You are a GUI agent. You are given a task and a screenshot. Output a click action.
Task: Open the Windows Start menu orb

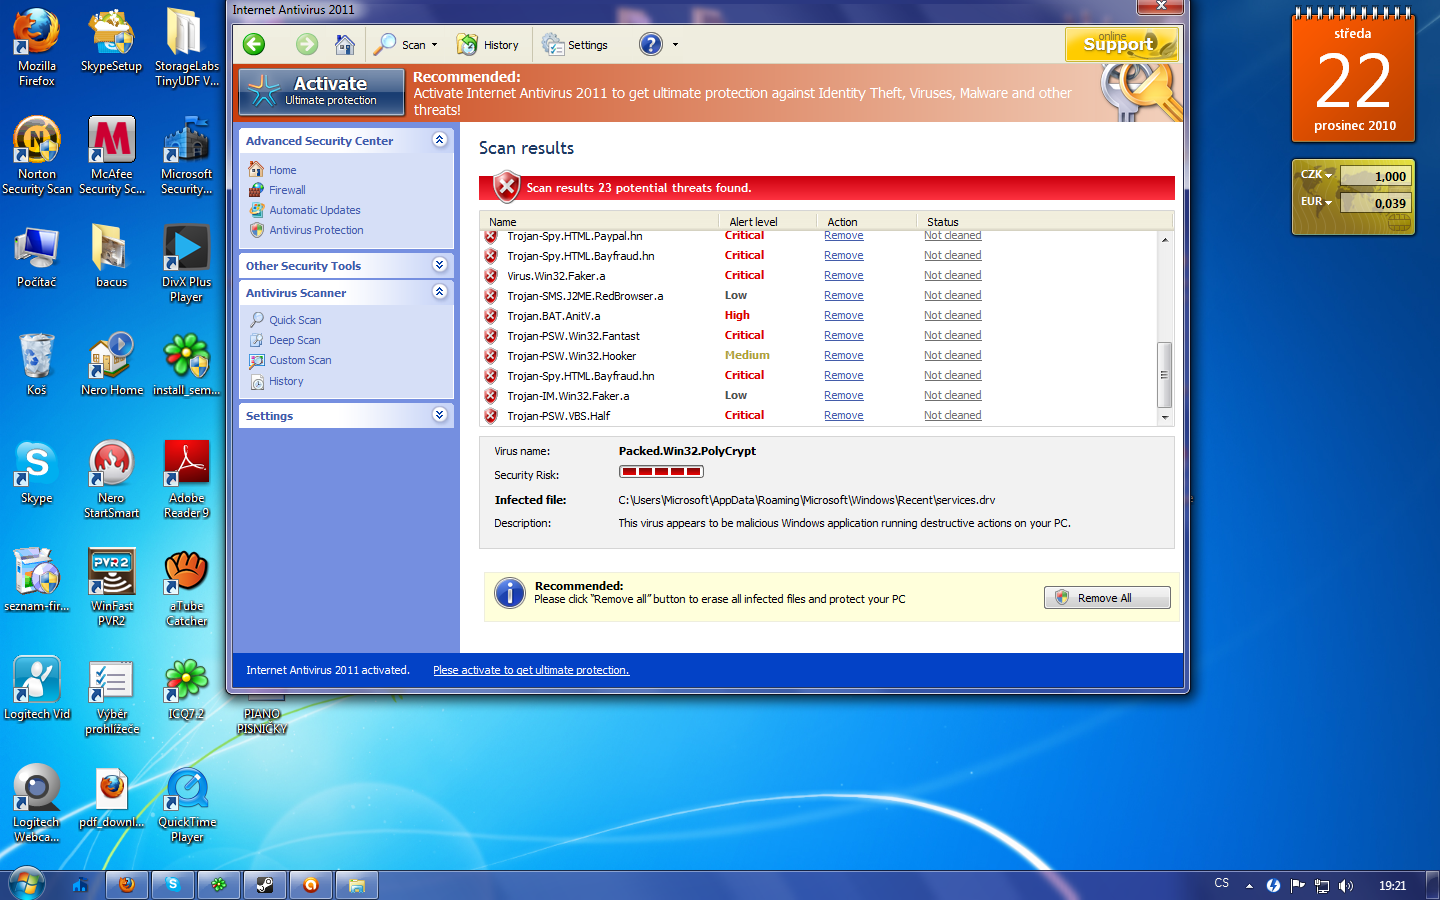click(27, 884)
